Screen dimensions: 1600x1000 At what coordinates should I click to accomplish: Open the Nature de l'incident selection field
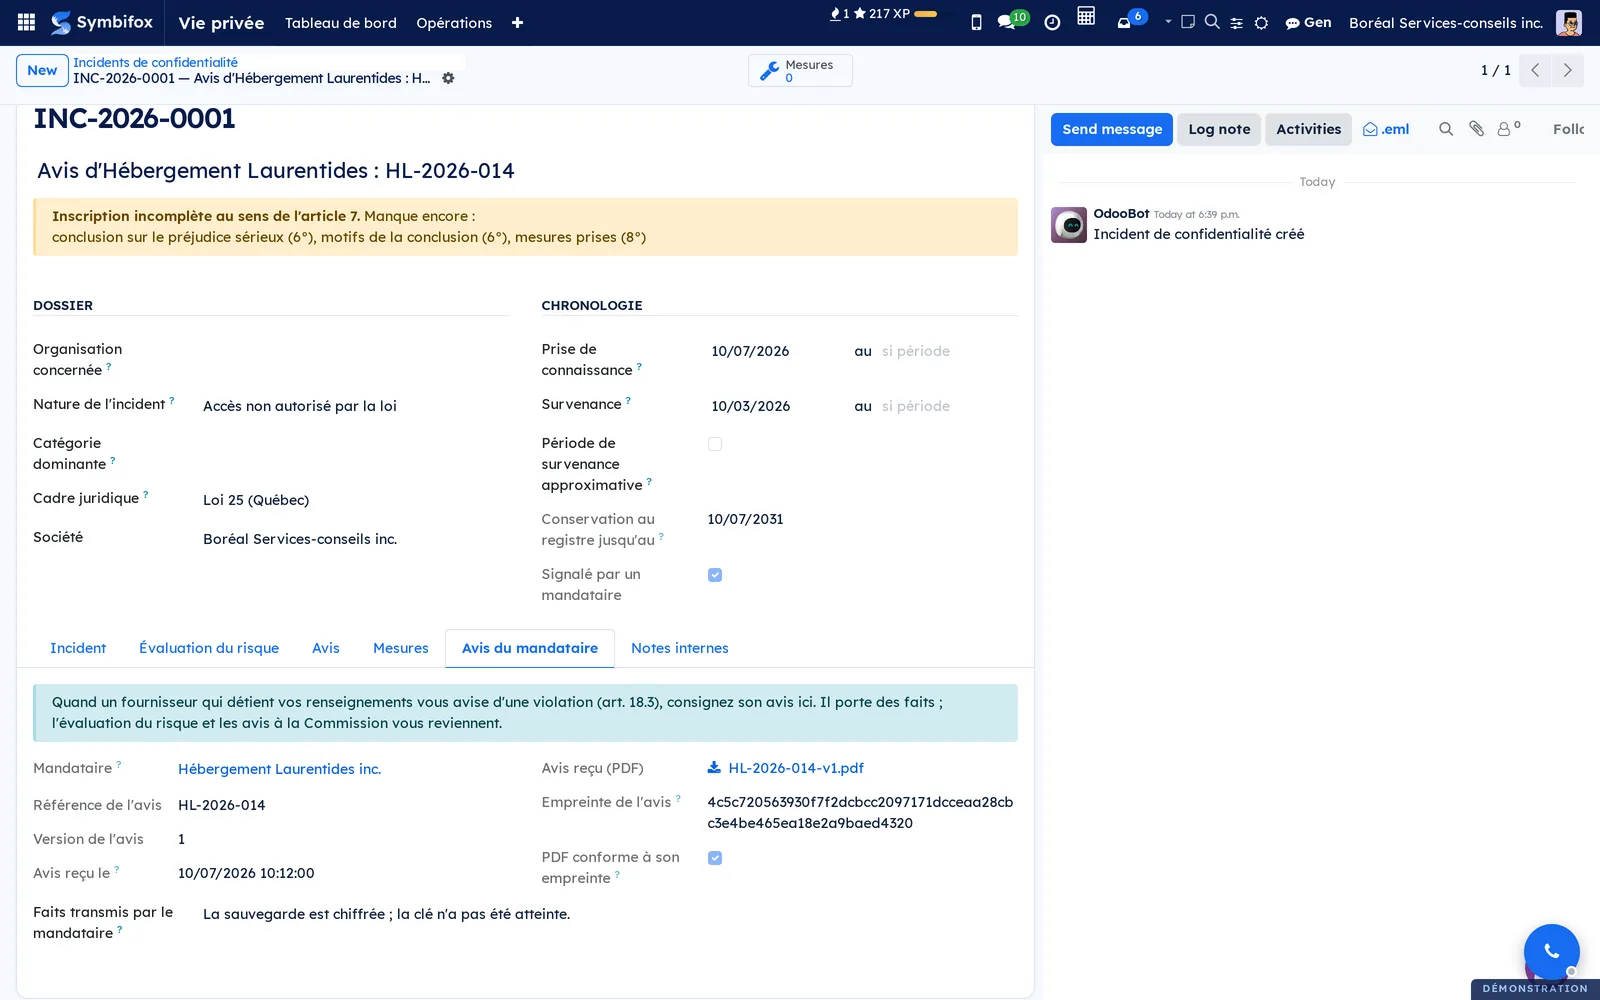coord(355,406)
